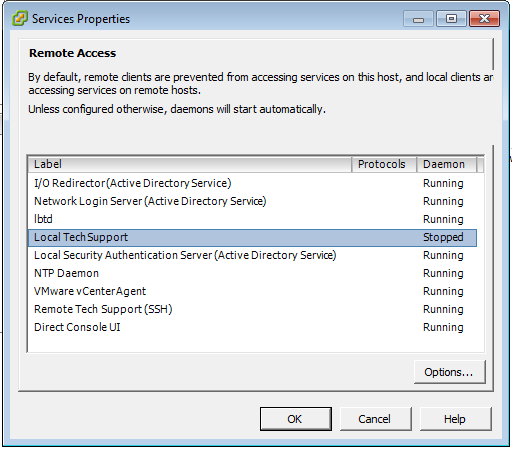Click the vSphere icon in title bar

(x=20, y=18)
